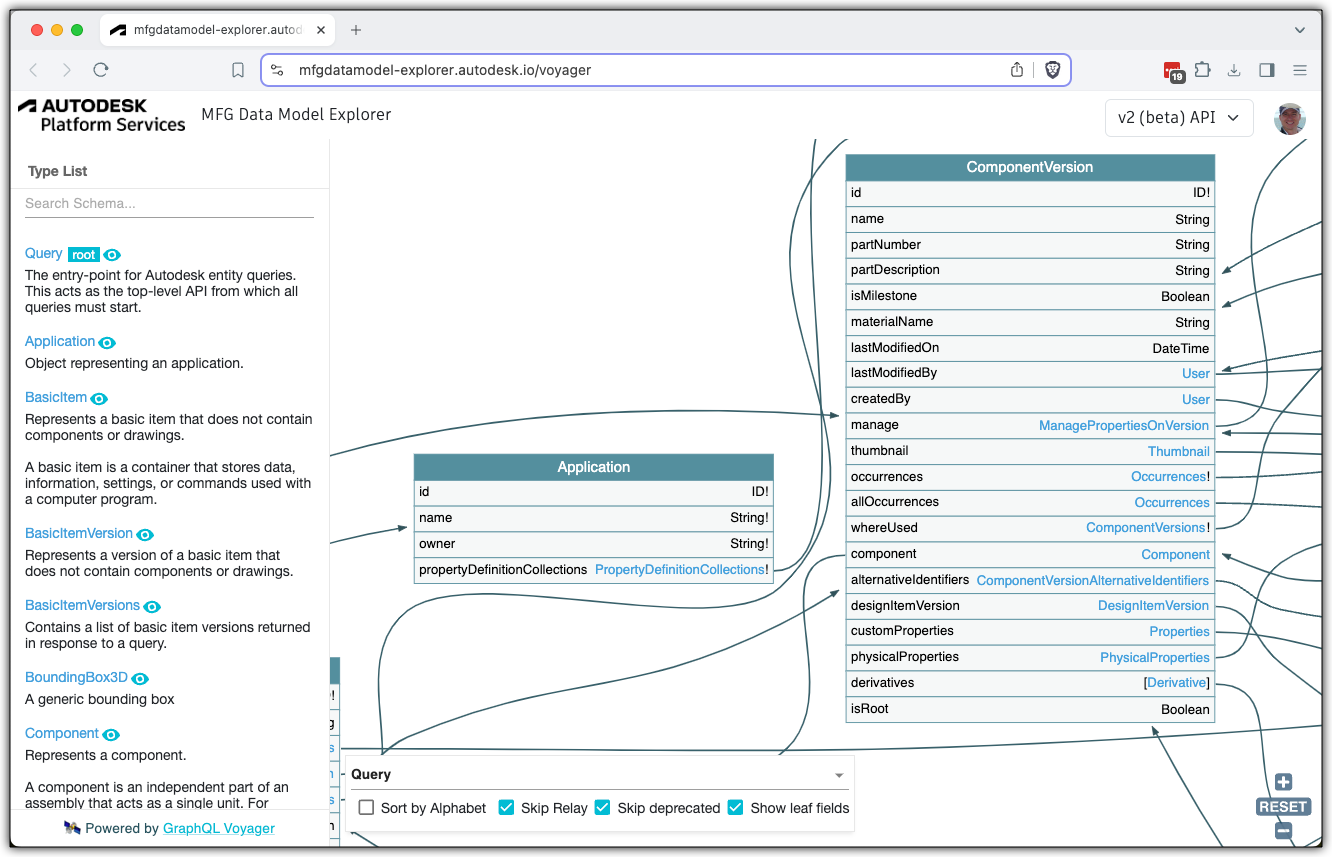
Task: Select the ComponentVersion node header
Action: pos(1030,167)
